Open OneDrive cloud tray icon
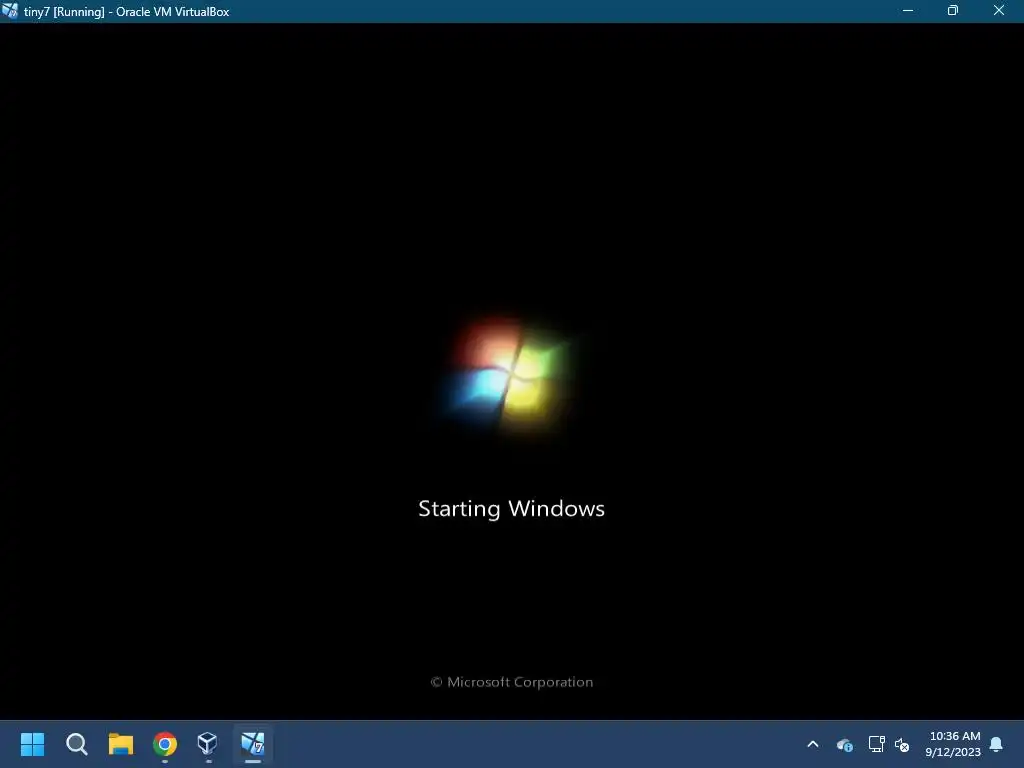1024x768 pixels. click(x=844, y=744)
